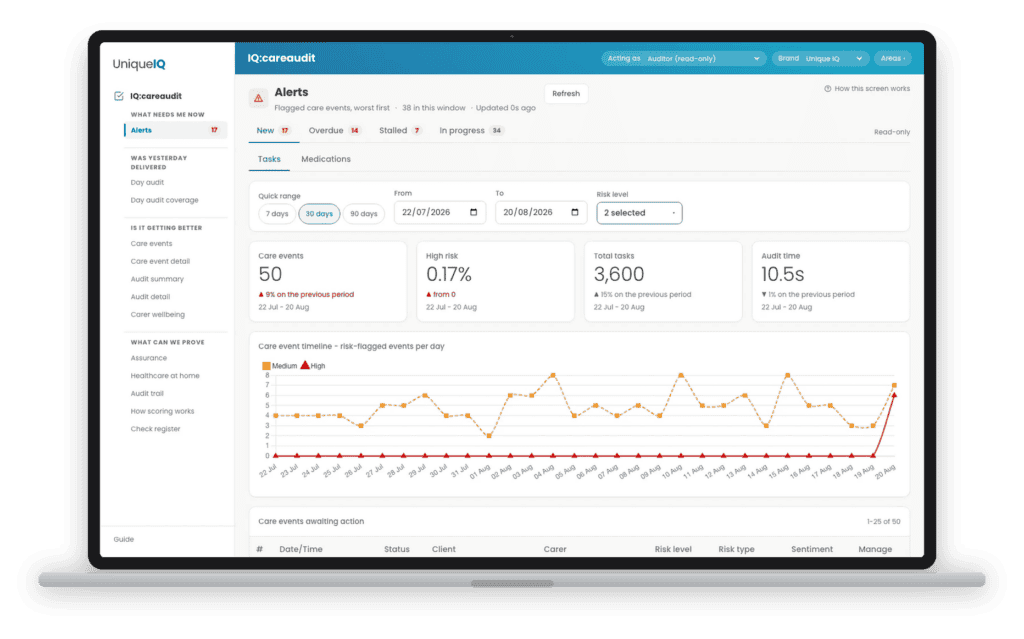This screenshot has height=639, width=1024.
Task: Open Care events in sidebar
Action: 152,244
